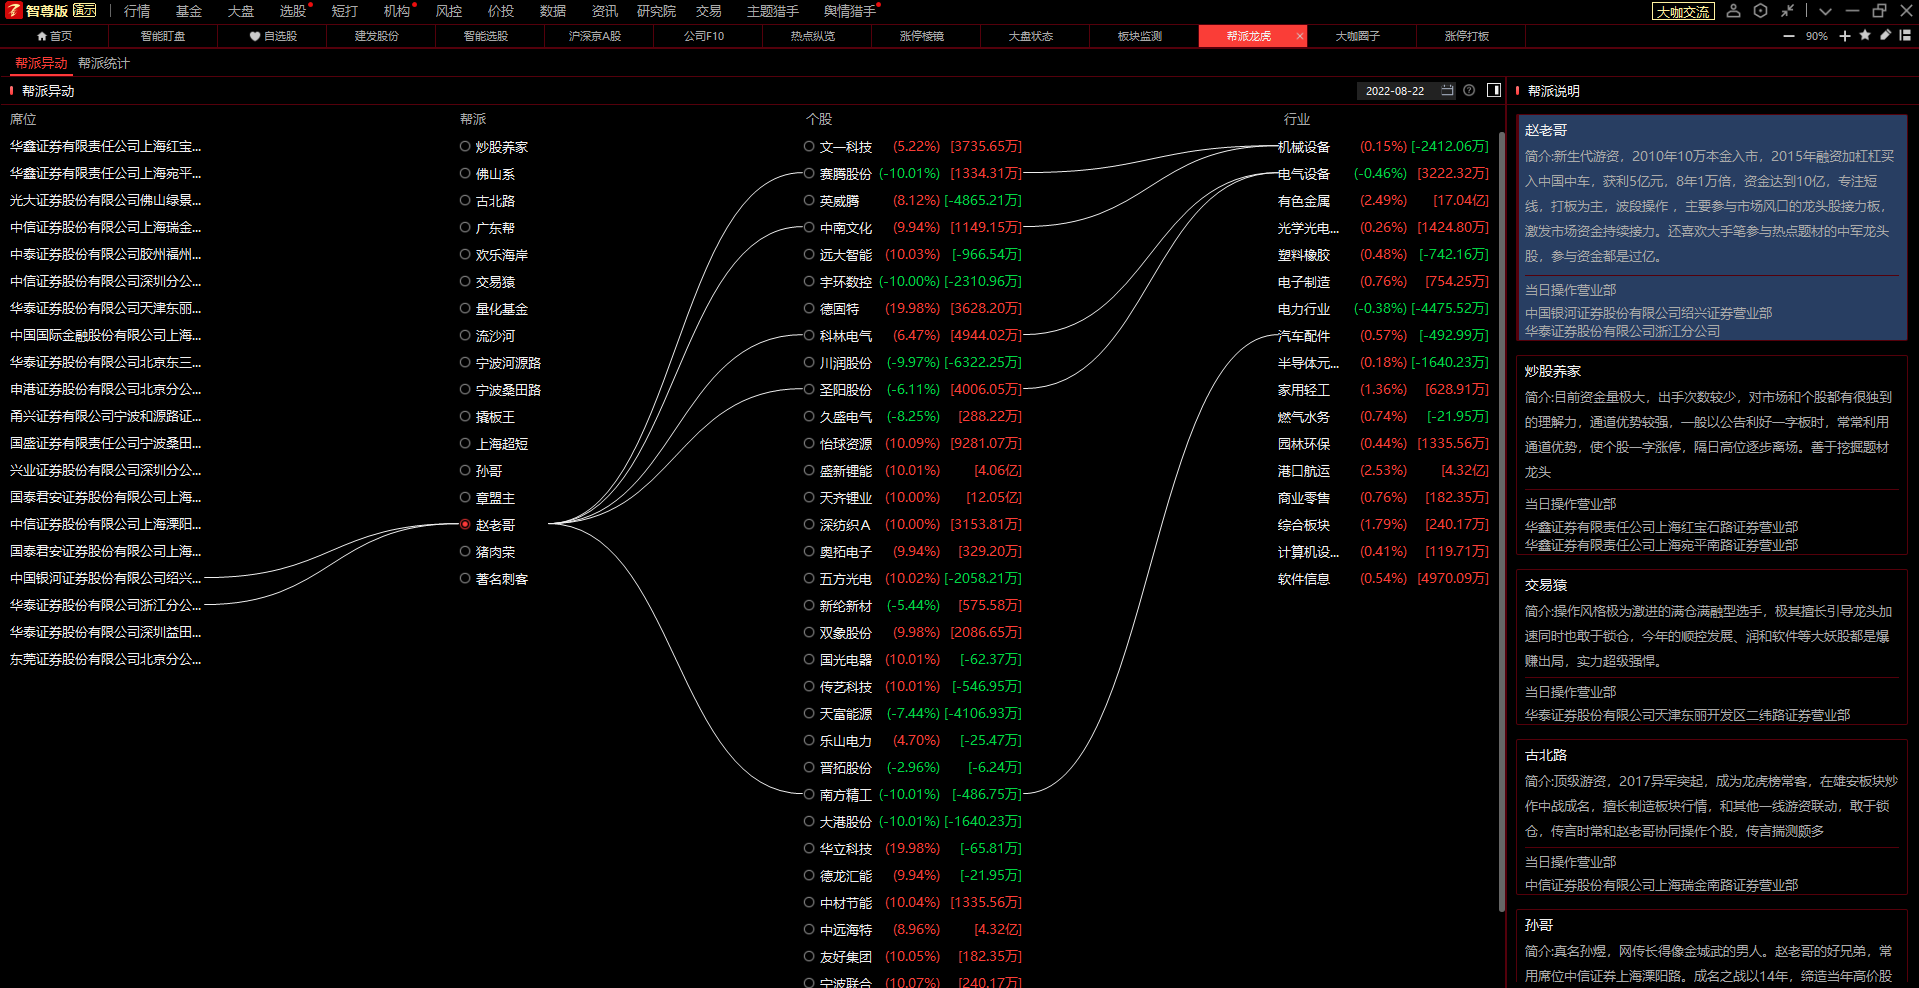The width and height of the screenshot is (1919, 988).
Task: Click the 大咖交流 button
Action: click(x=1683, y=11)
